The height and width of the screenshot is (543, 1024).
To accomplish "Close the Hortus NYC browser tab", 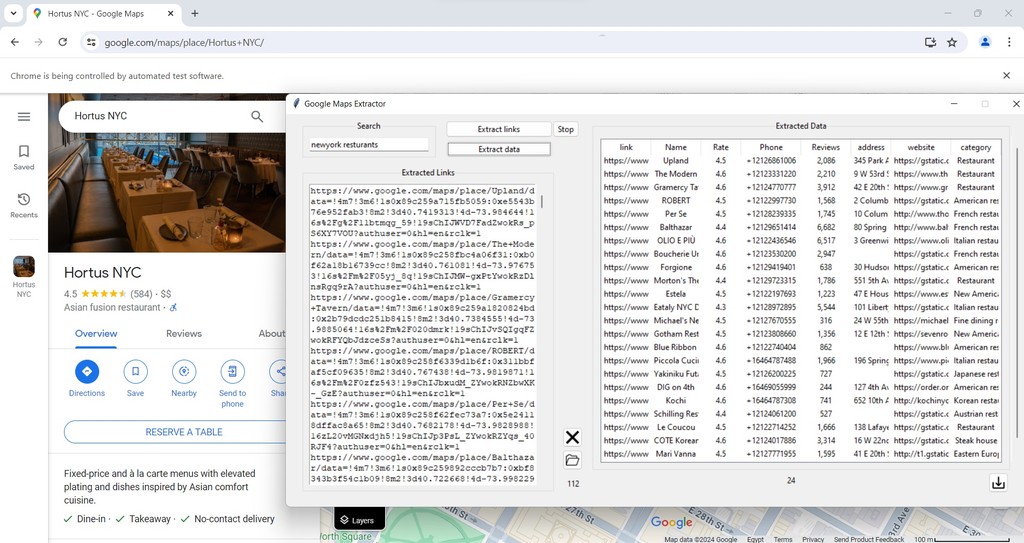I will pyautogui.click(x=171, y=13).
